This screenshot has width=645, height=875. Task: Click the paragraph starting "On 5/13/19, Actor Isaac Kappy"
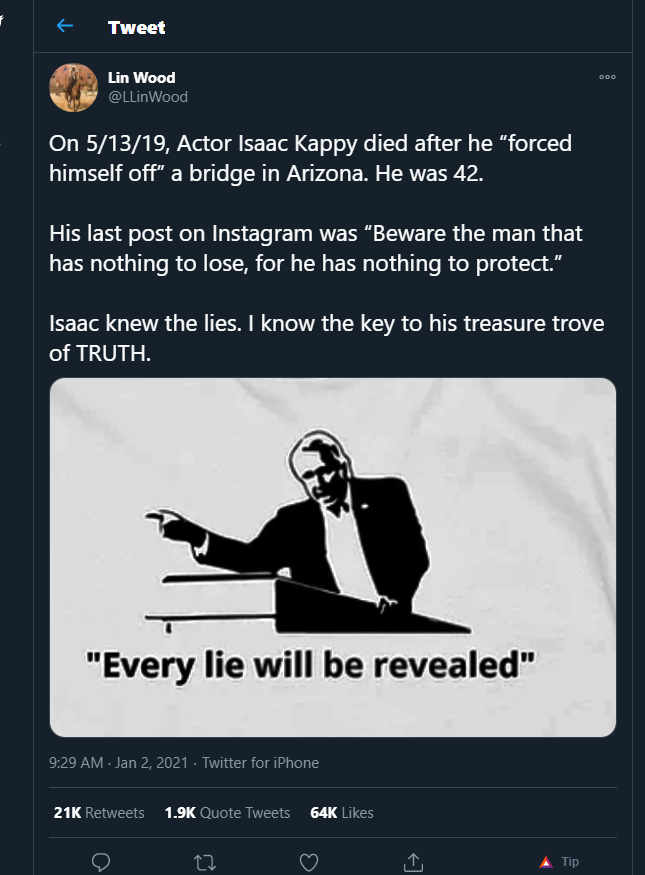310,157
